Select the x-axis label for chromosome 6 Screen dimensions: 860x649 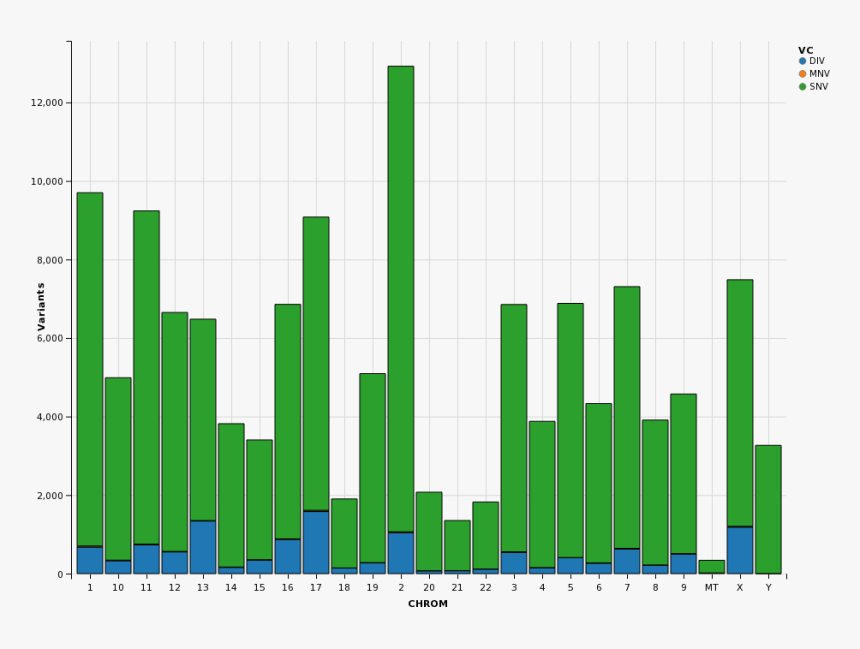(x=599, y=588)
